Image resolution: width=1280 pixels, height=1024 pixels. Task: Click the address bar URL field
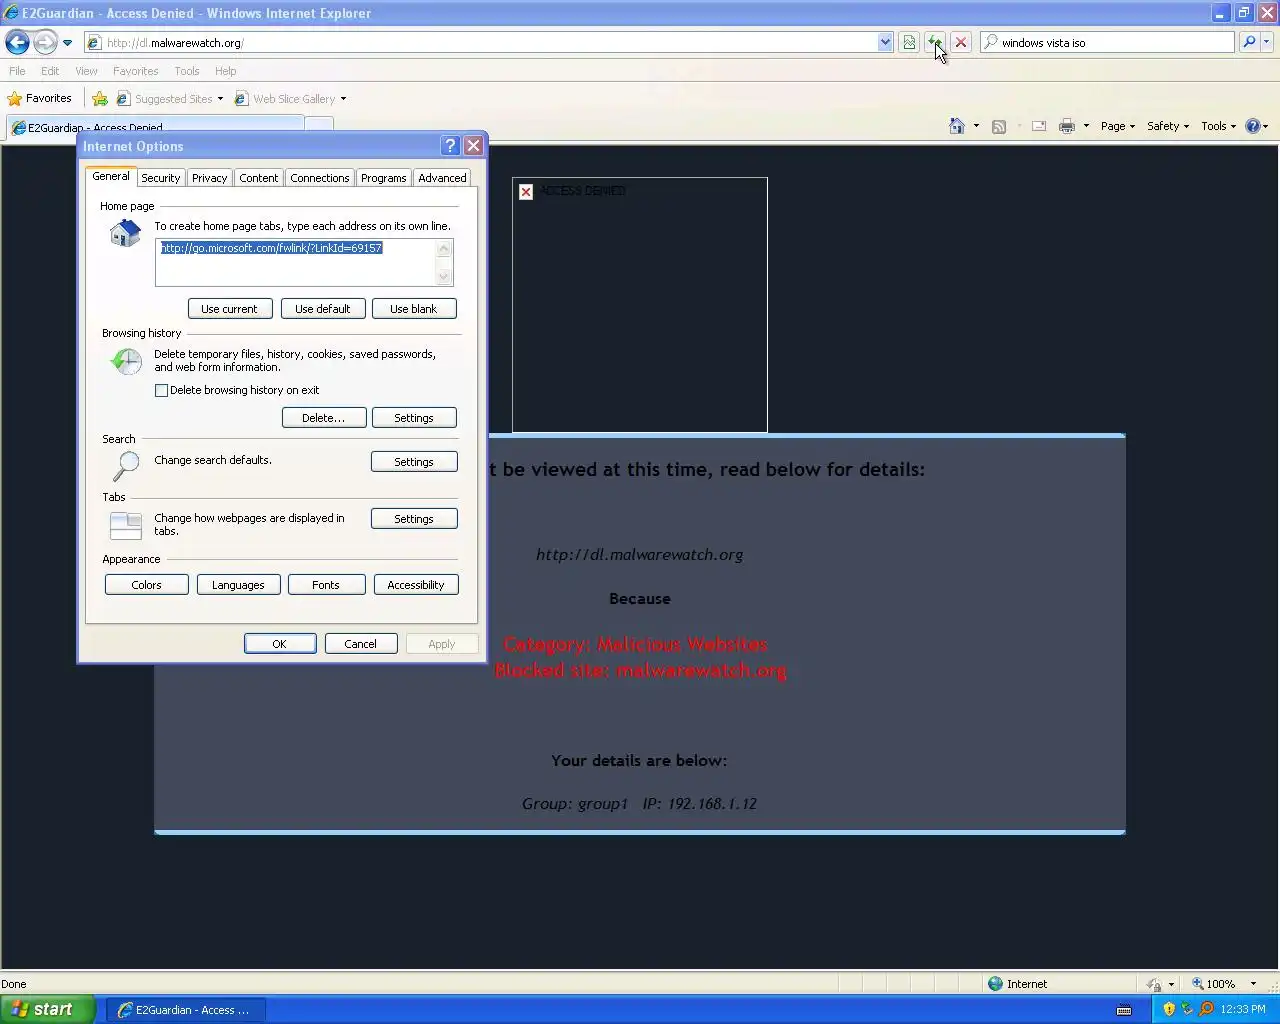480,42
